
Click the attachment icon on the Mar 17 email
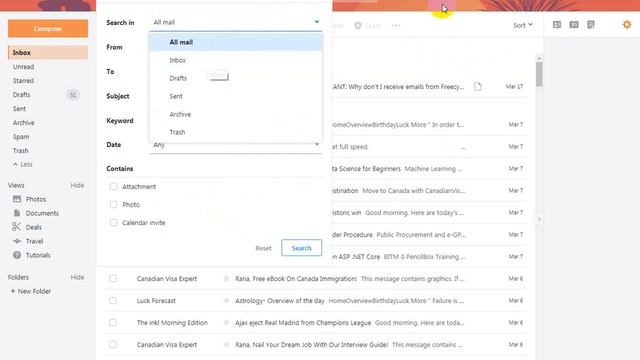coord(478,87)
